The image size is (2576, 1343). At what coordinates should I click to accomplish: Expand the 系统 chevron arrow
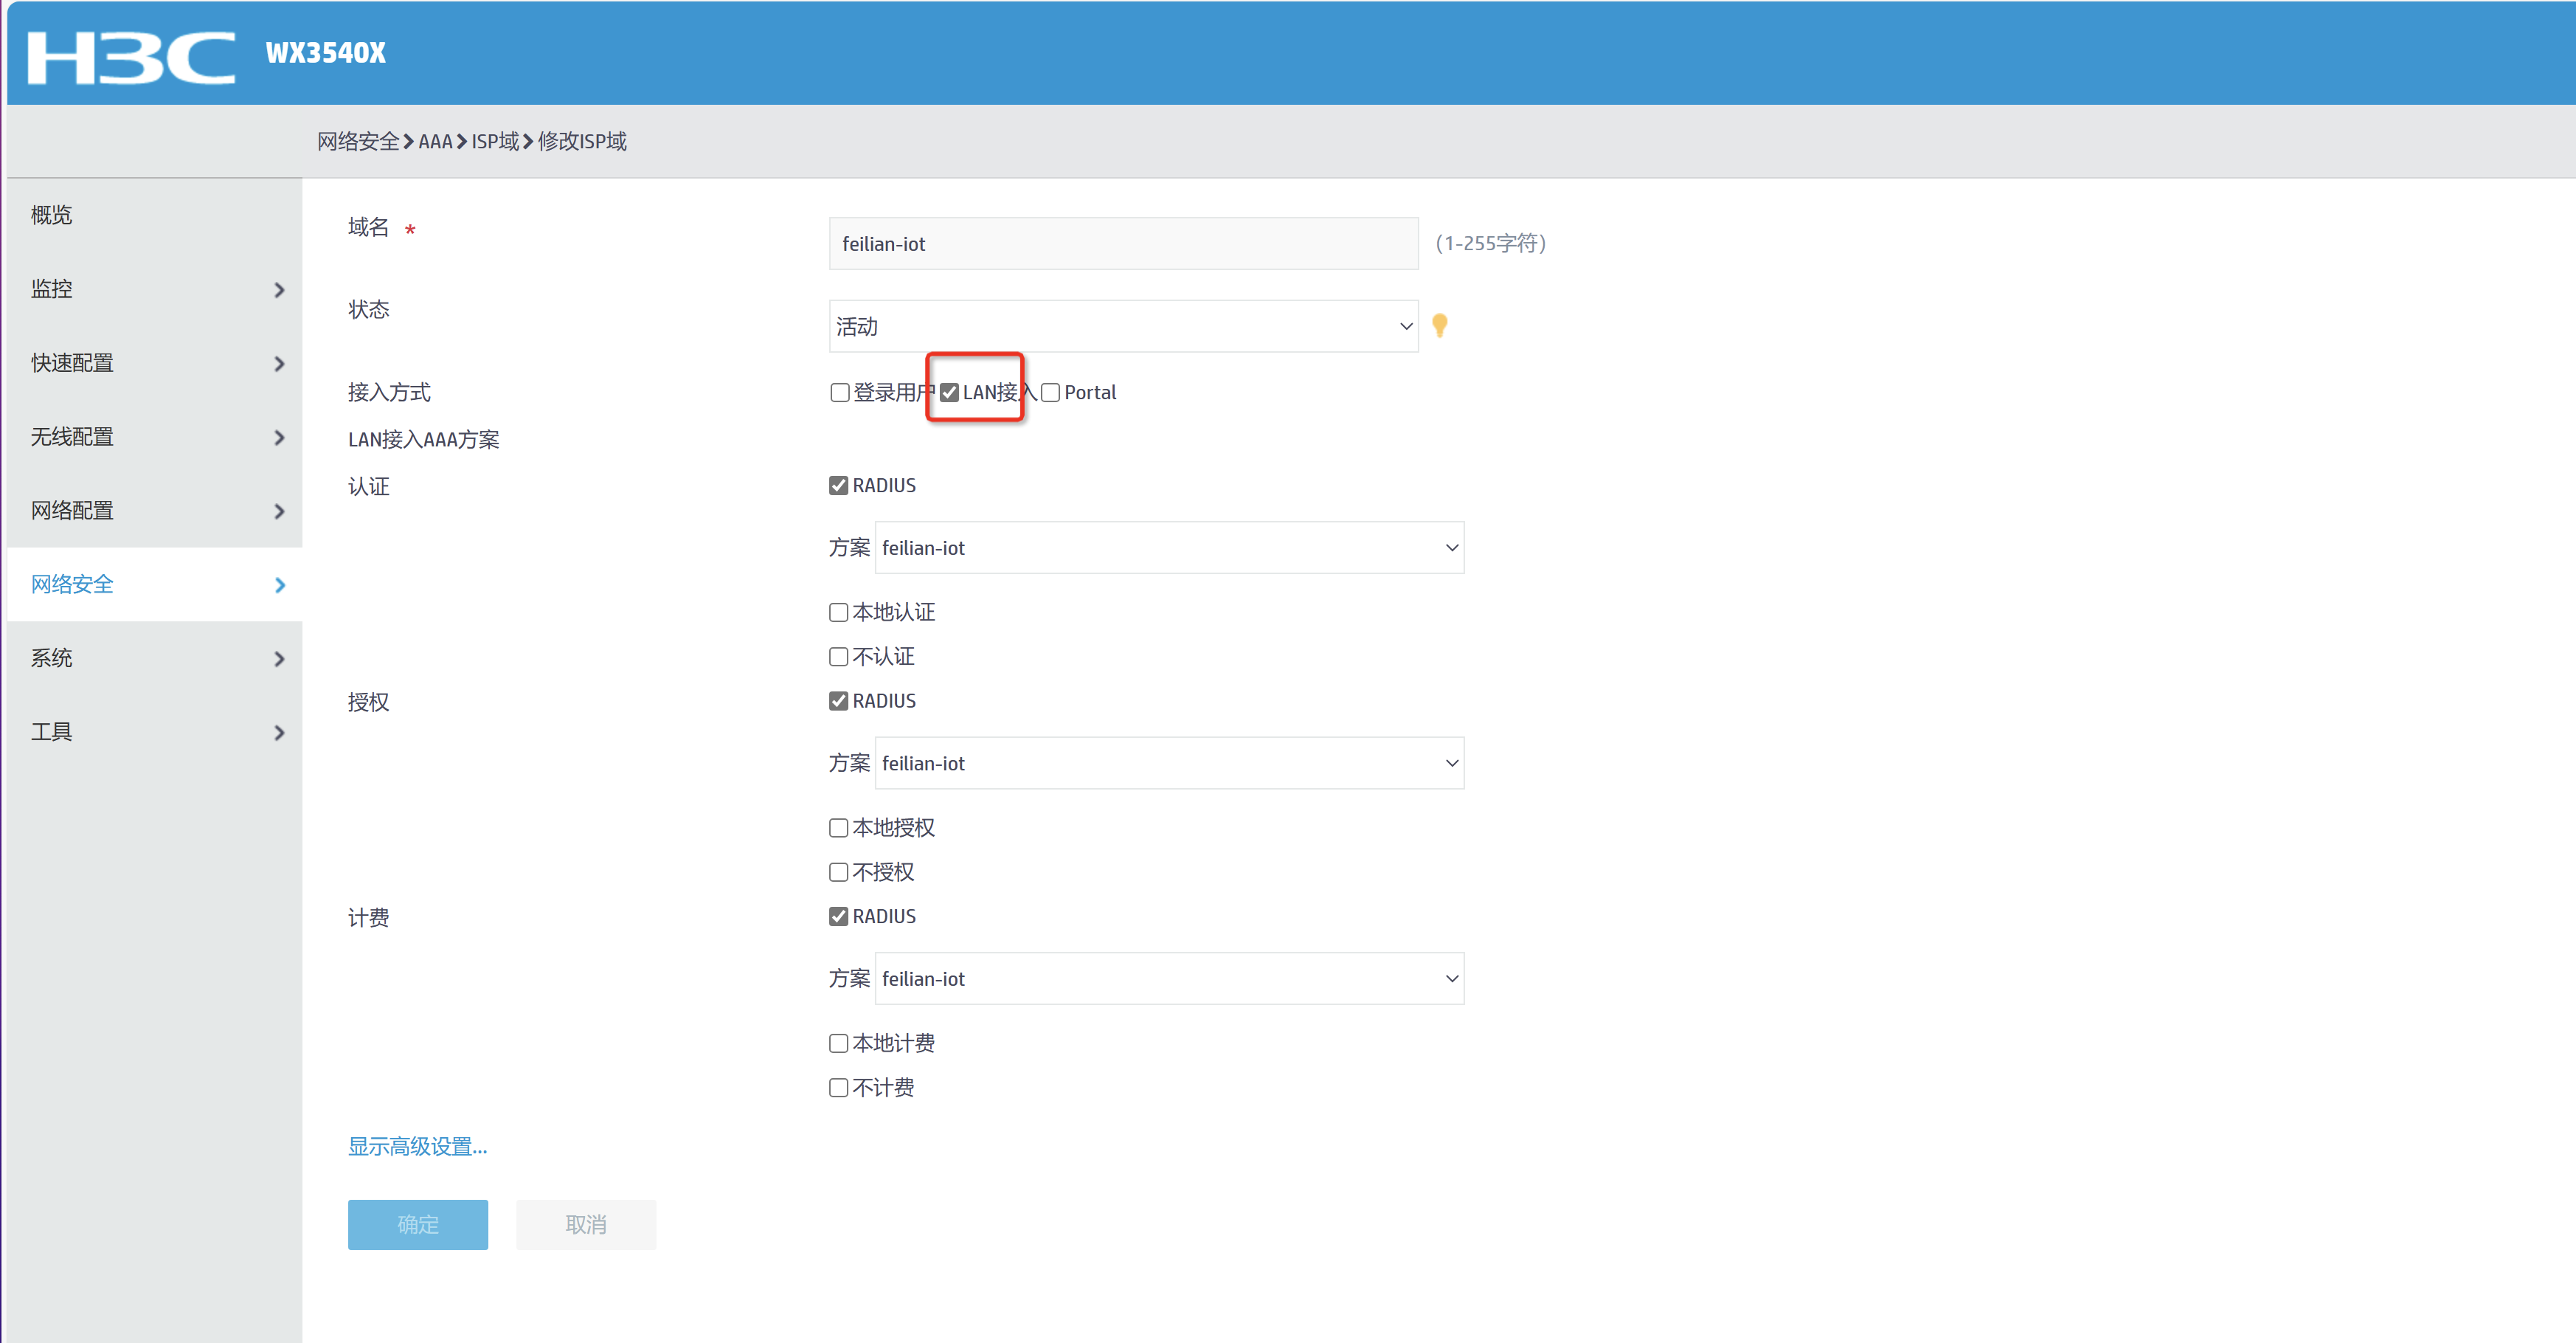click(279, 659)
